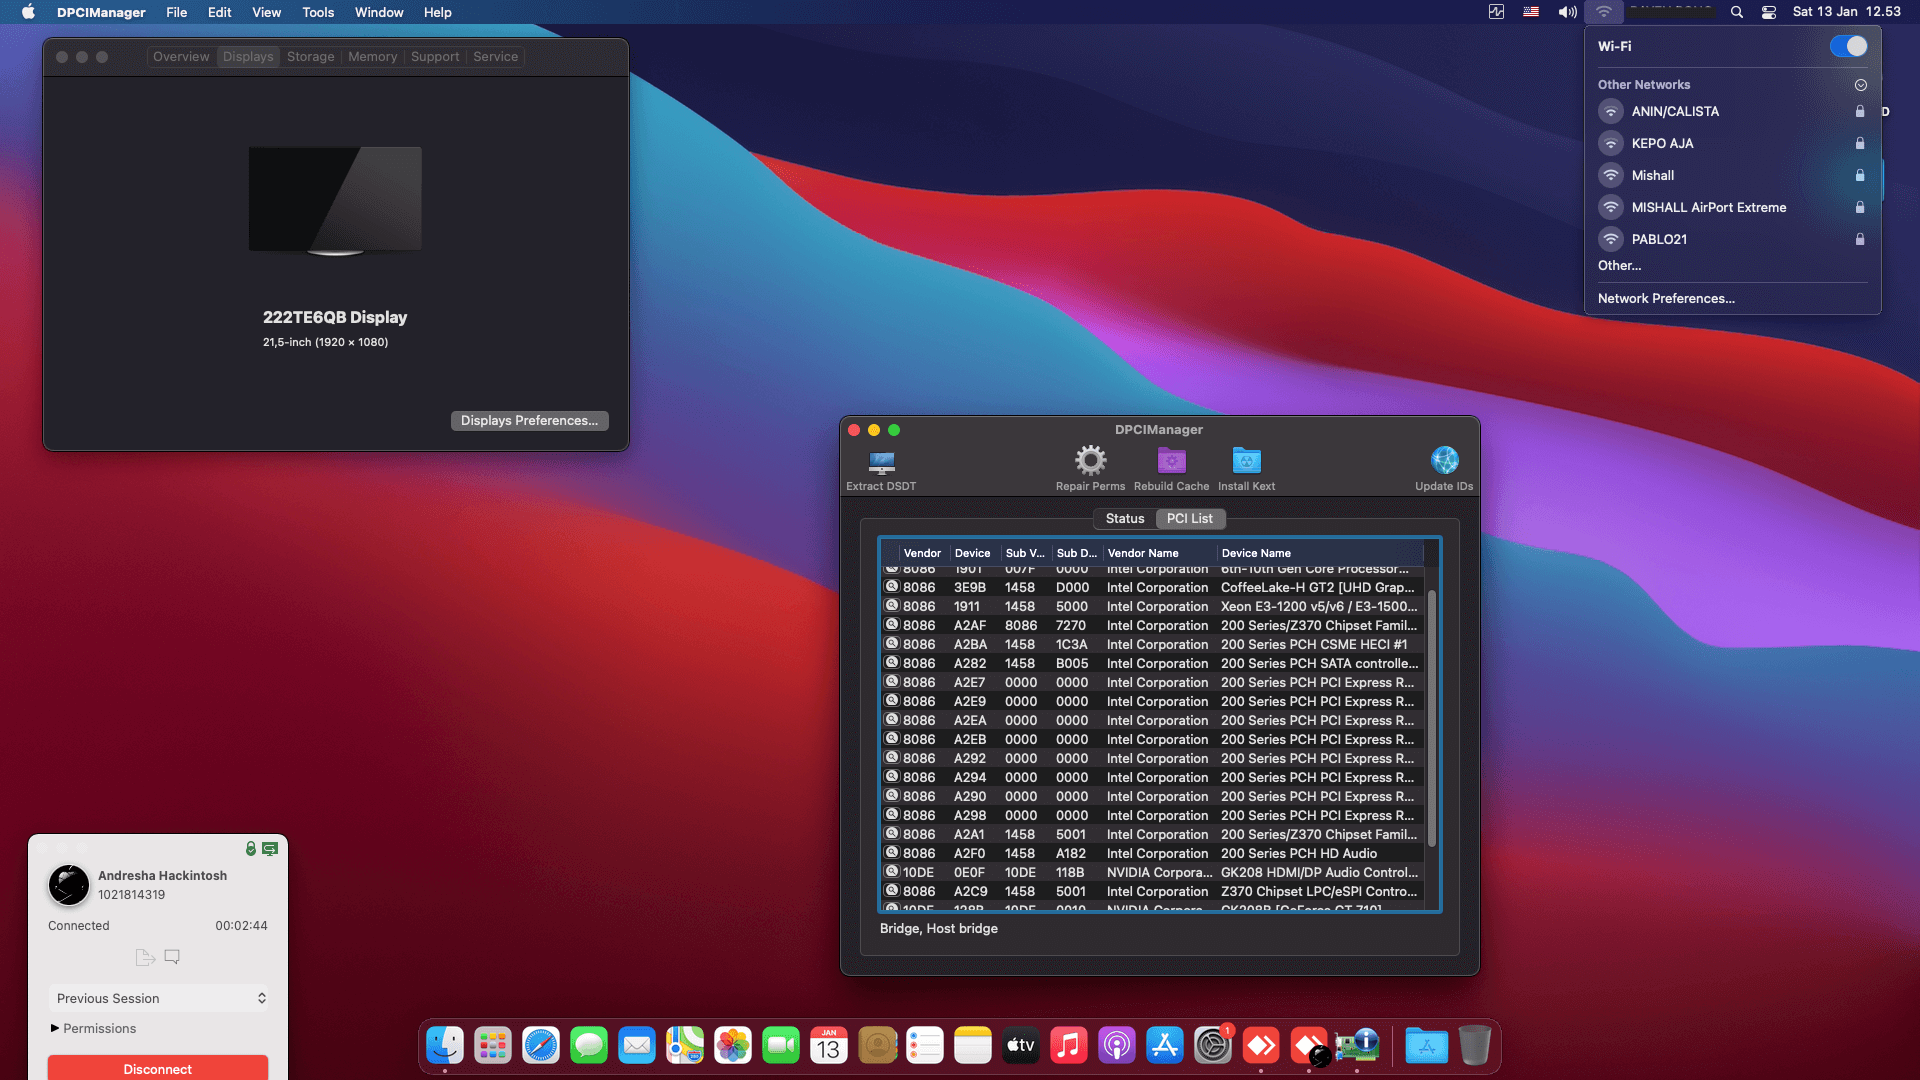Open the Tools menu
1920x1080 pixels.
tap(318, 12)
